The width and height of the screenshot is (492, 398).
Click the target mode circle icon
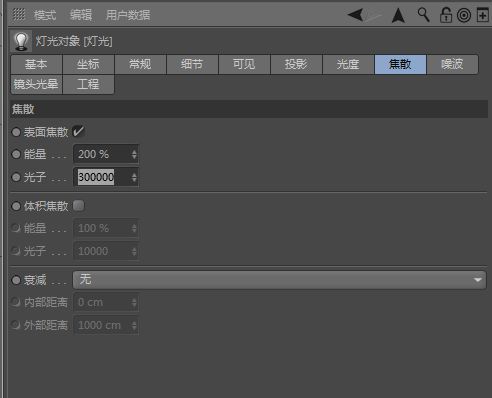[464, 15]
